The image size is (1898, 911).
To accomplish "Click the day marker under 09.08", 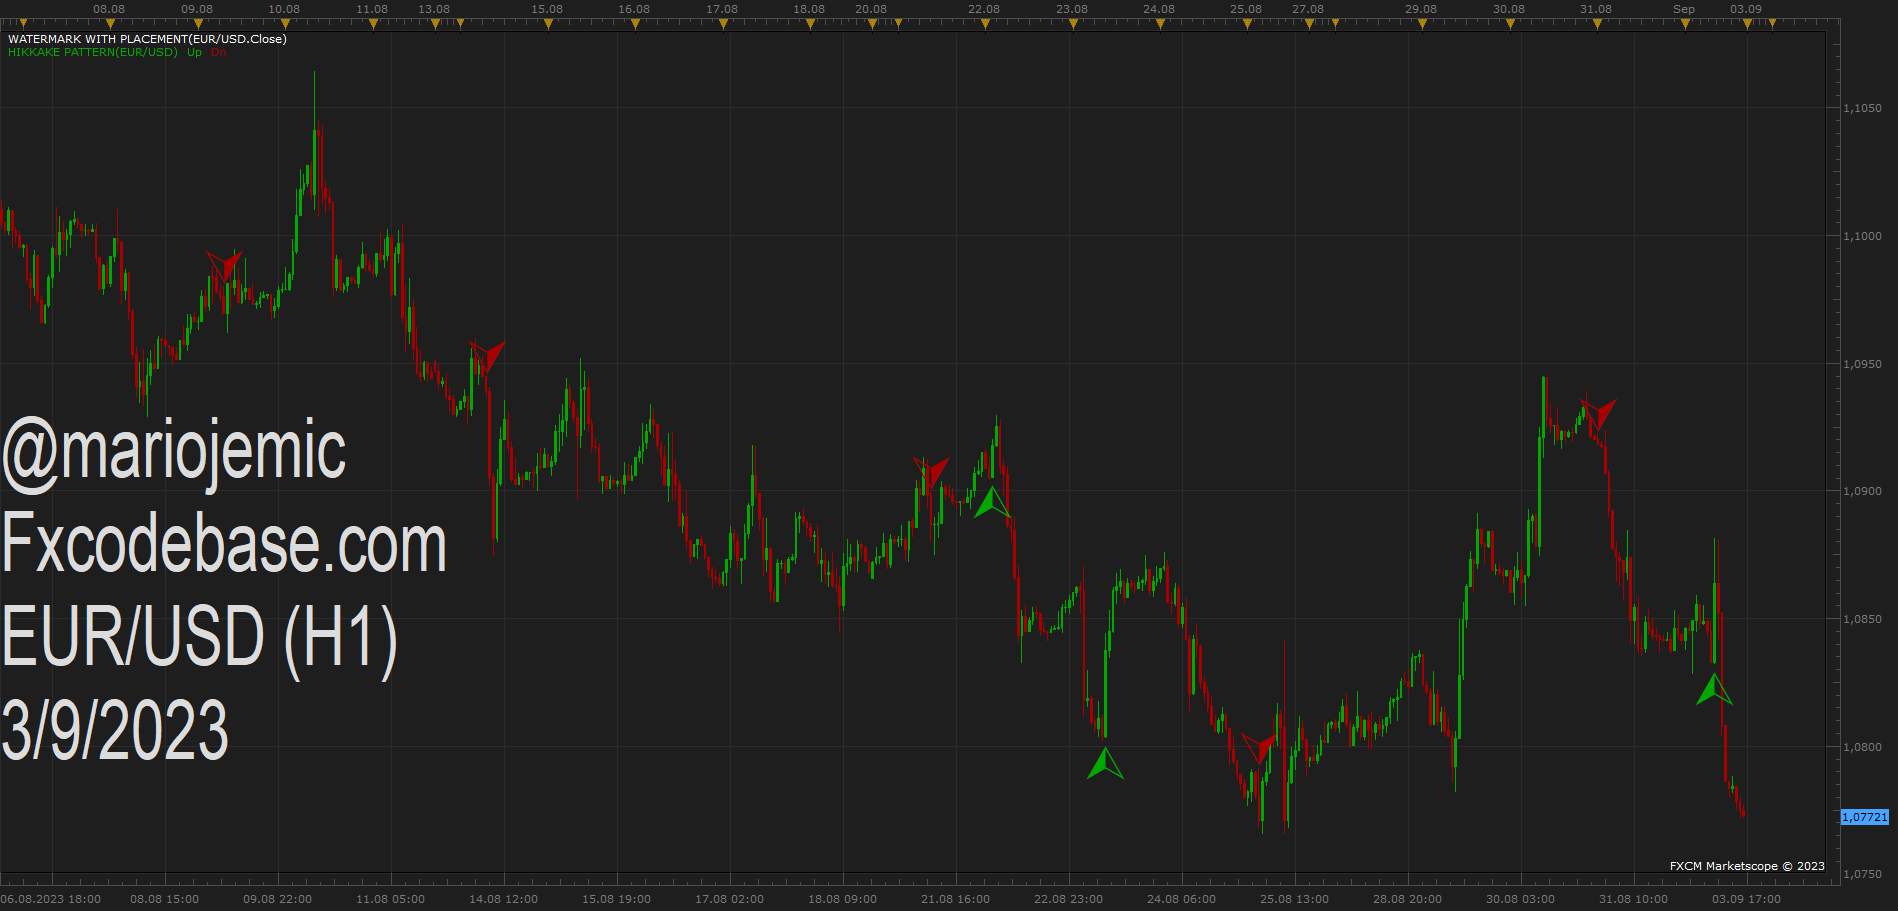I will (198, 24).
